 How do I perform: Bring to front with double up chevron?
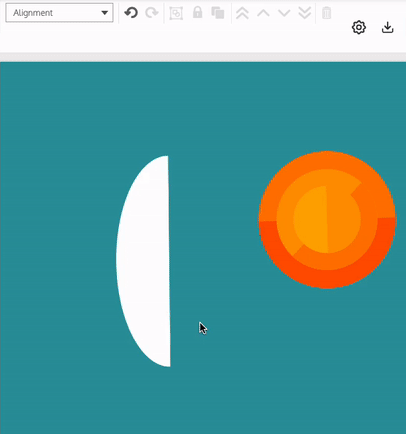click(x=242, y=13)
